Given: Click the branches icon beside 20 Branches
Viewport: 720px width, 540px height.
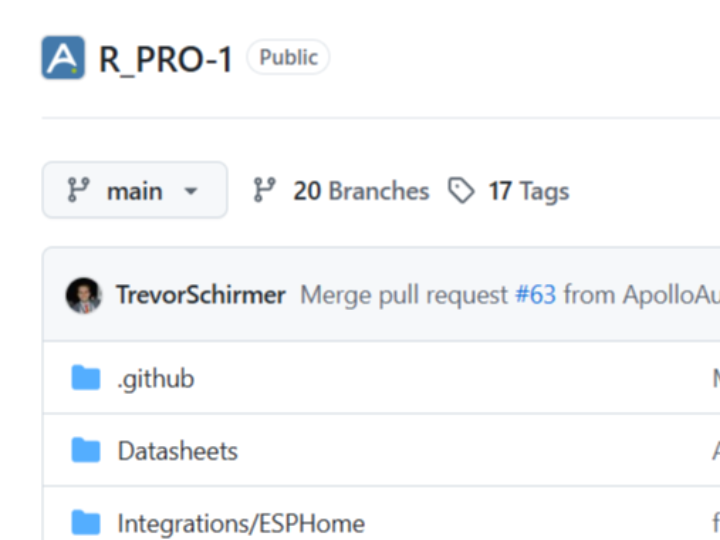Looking at the screenshot, I should pos(264,190).
